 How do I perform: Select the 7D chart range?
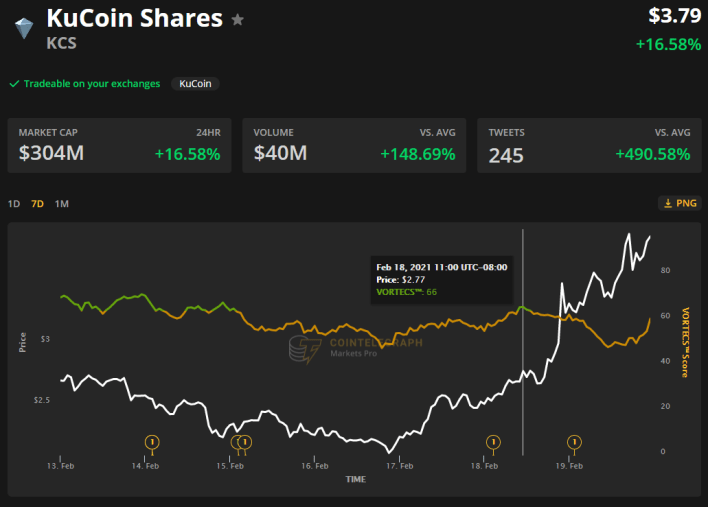click(37, 204)
